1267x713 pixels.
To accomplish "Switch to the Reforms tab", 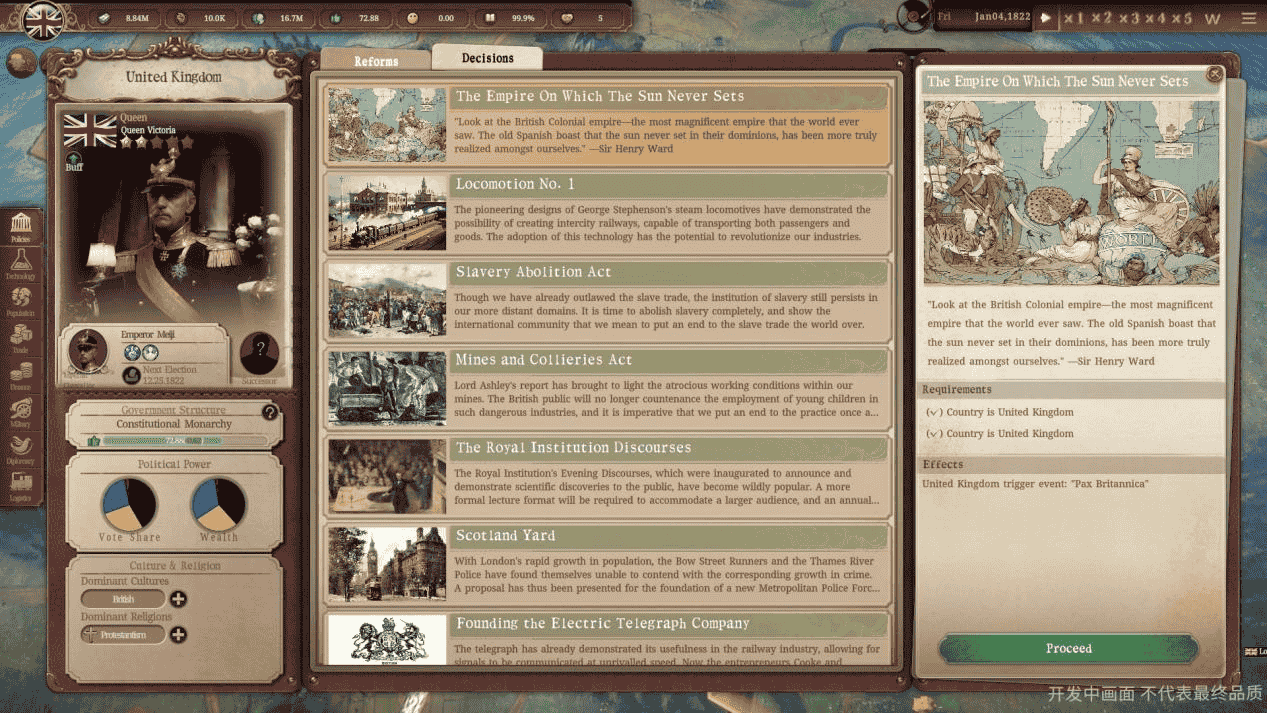I will pos(376,61).
